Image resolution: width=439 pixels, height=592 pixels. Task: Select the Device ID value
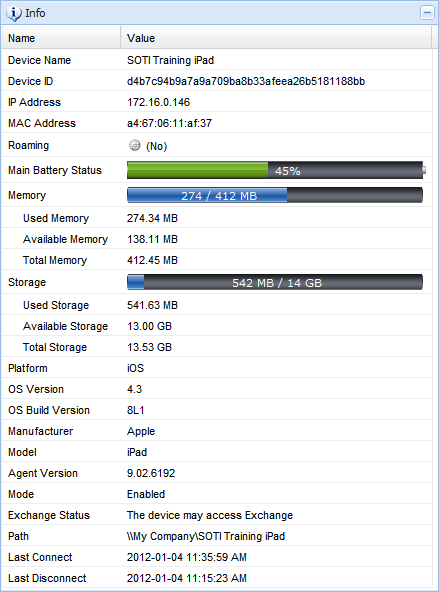[246, 82]
